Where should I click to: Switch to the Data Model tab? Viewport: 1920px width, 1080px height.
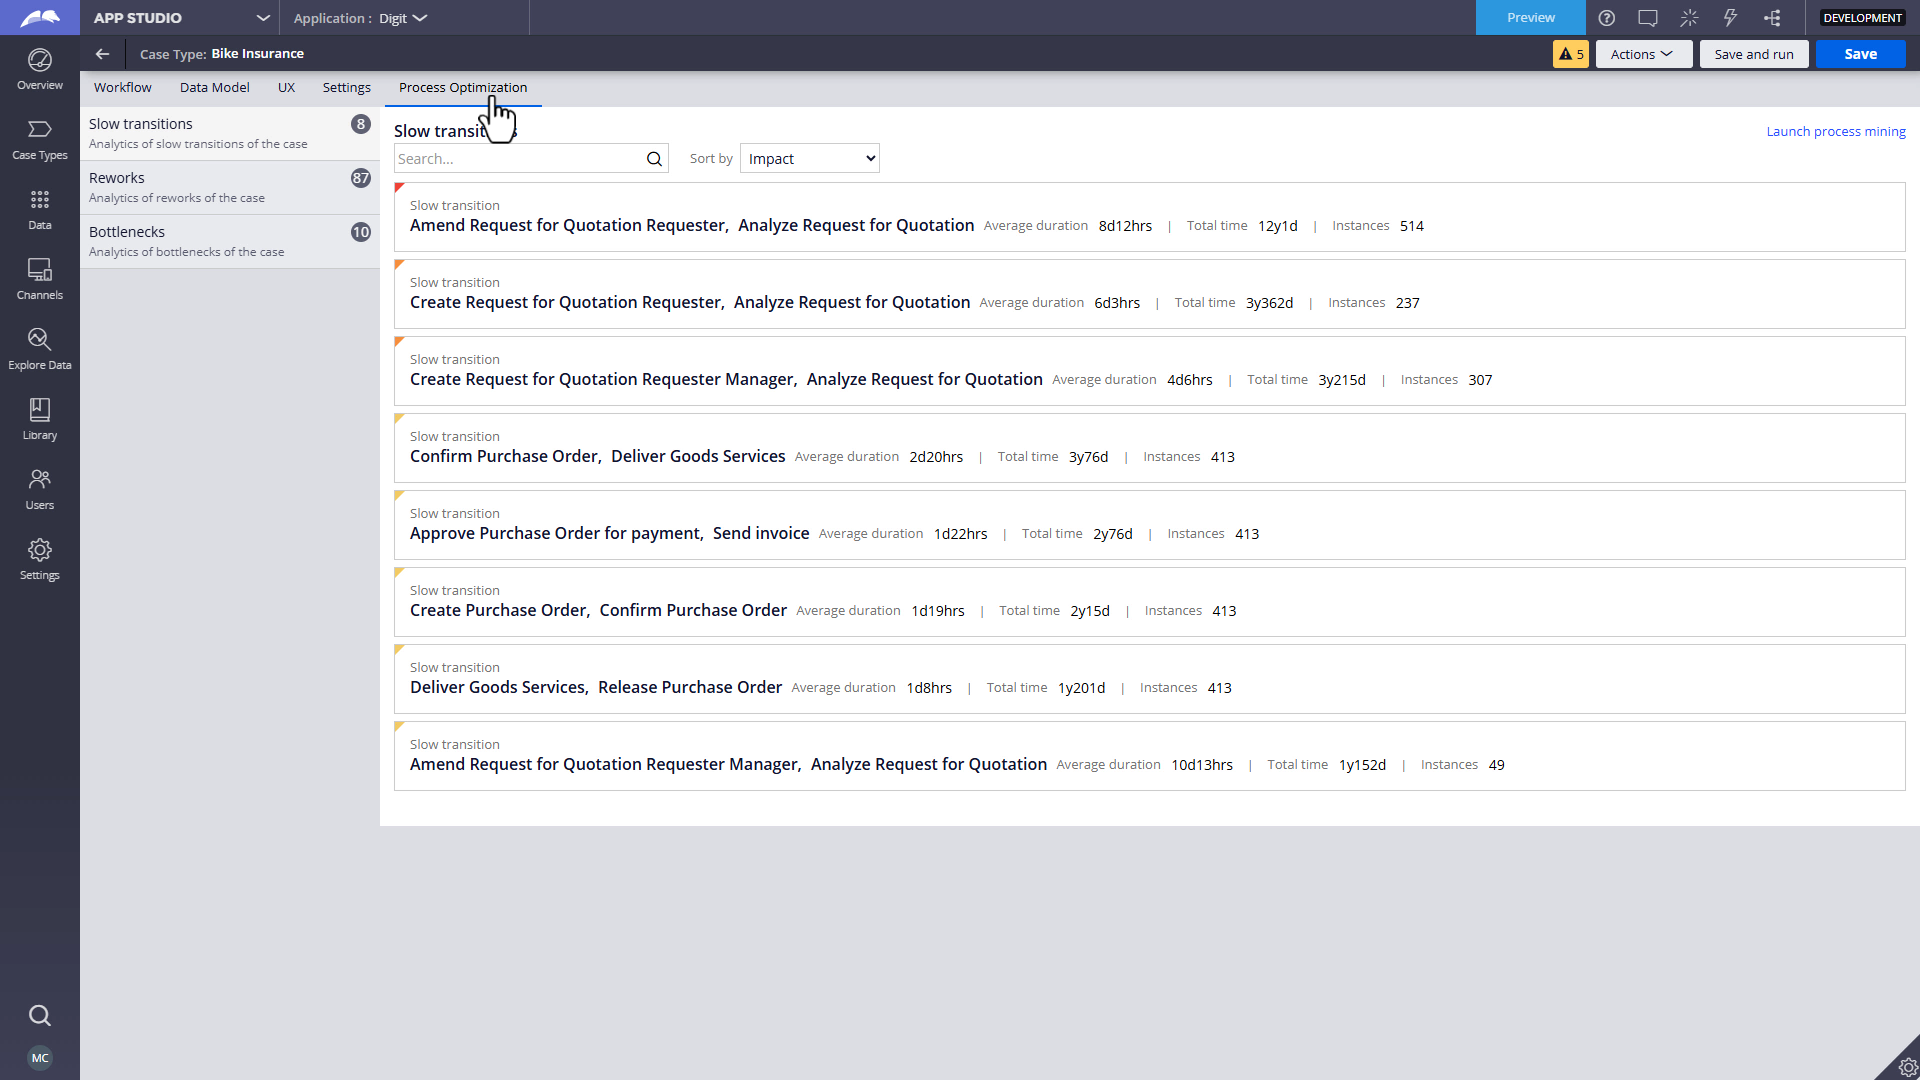[214, 88]
